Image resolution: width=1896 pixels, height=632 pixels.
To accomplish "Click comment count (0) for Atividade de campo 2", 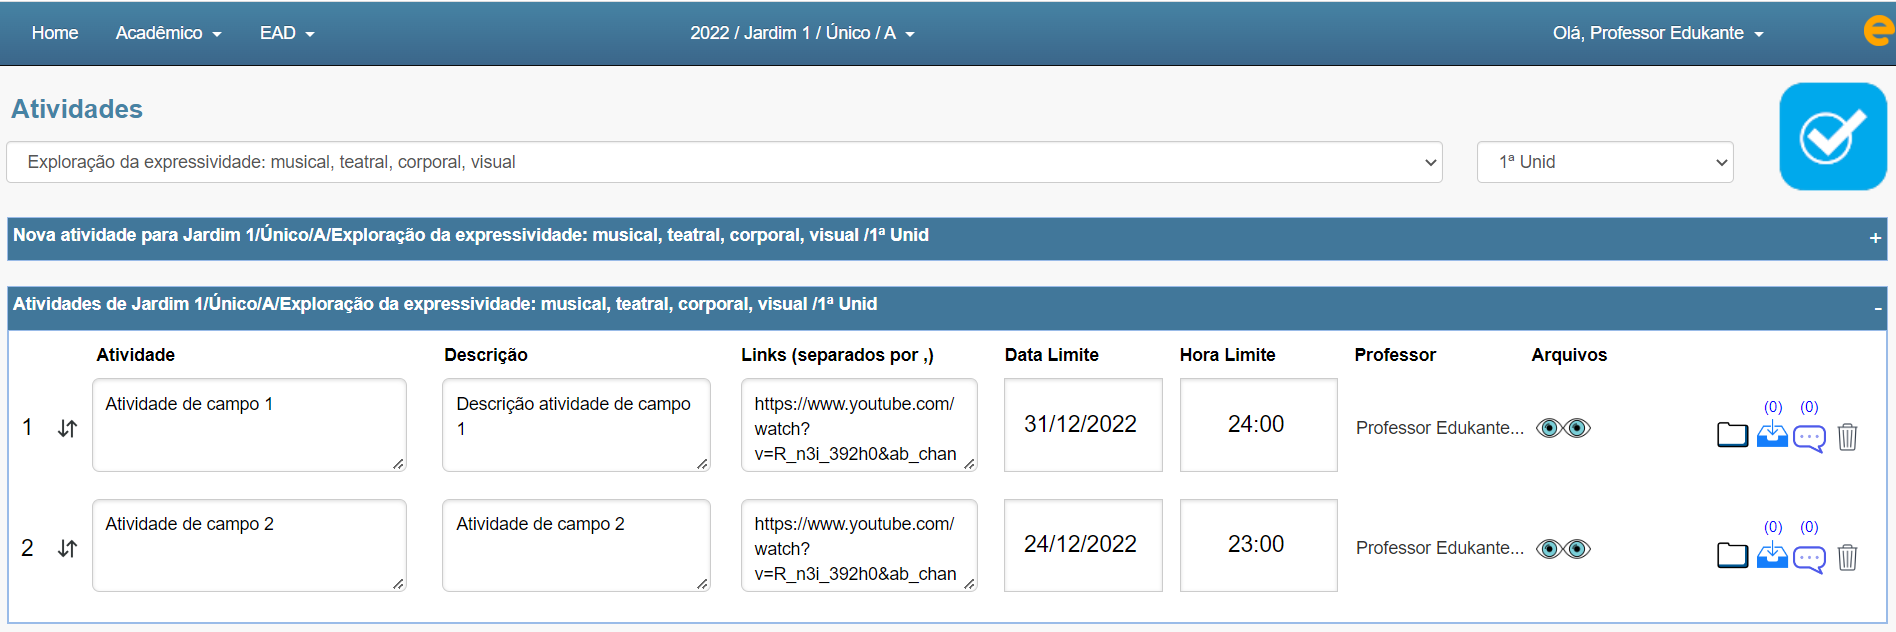I will [1809, 527].
